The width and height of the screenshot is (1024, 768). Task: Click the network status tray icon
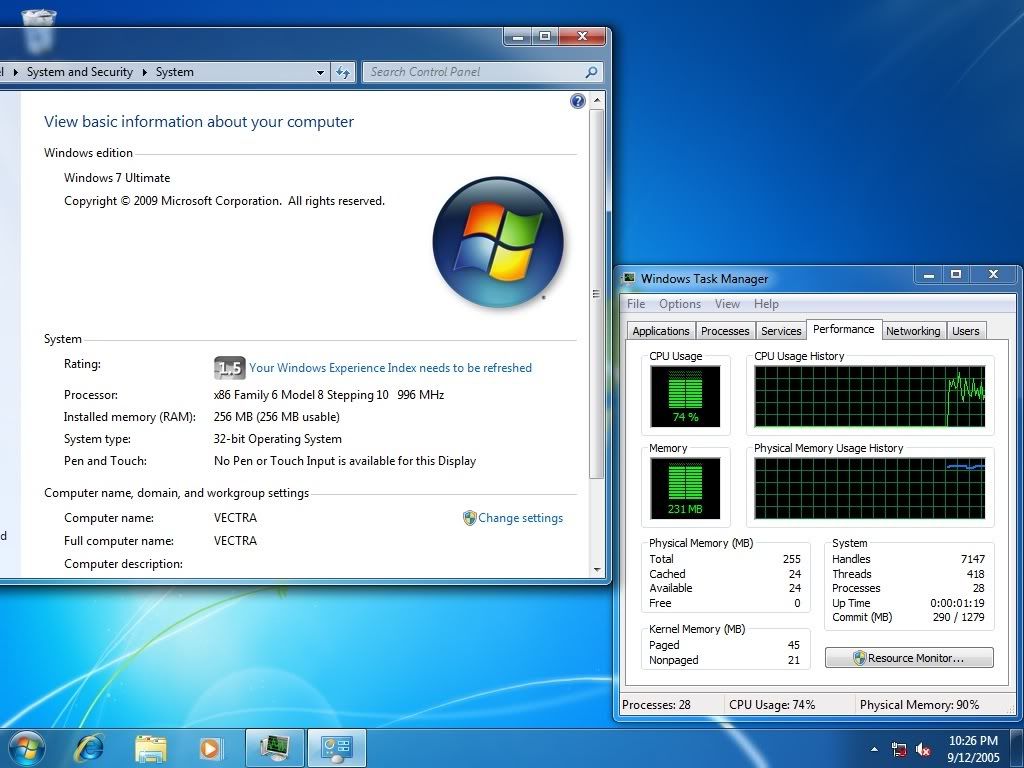click(x=900, y=749)
